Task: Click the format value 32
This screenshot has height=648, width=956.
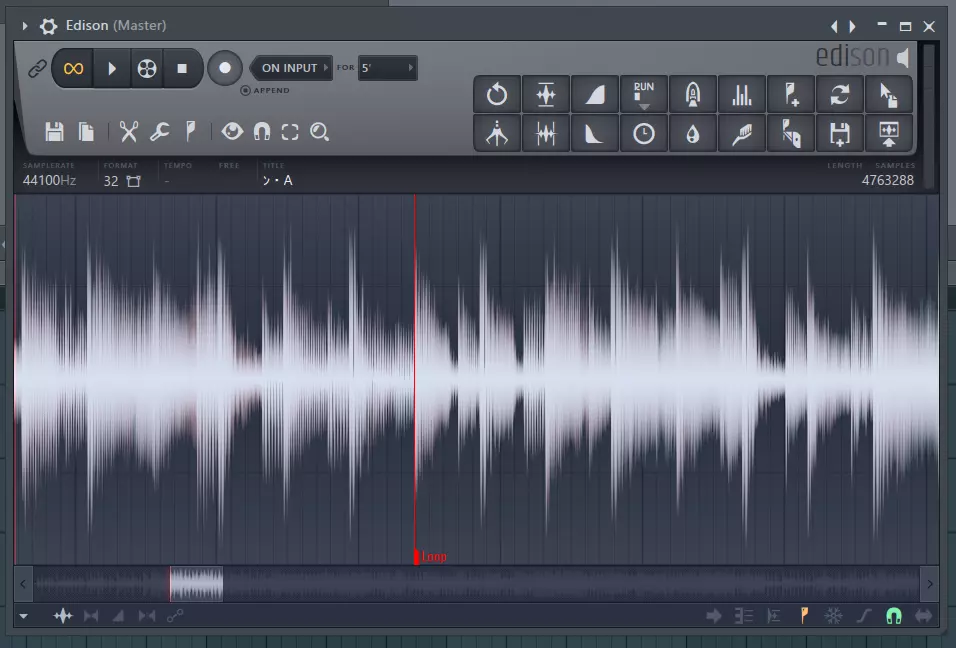Action: [x=111, y=181]
